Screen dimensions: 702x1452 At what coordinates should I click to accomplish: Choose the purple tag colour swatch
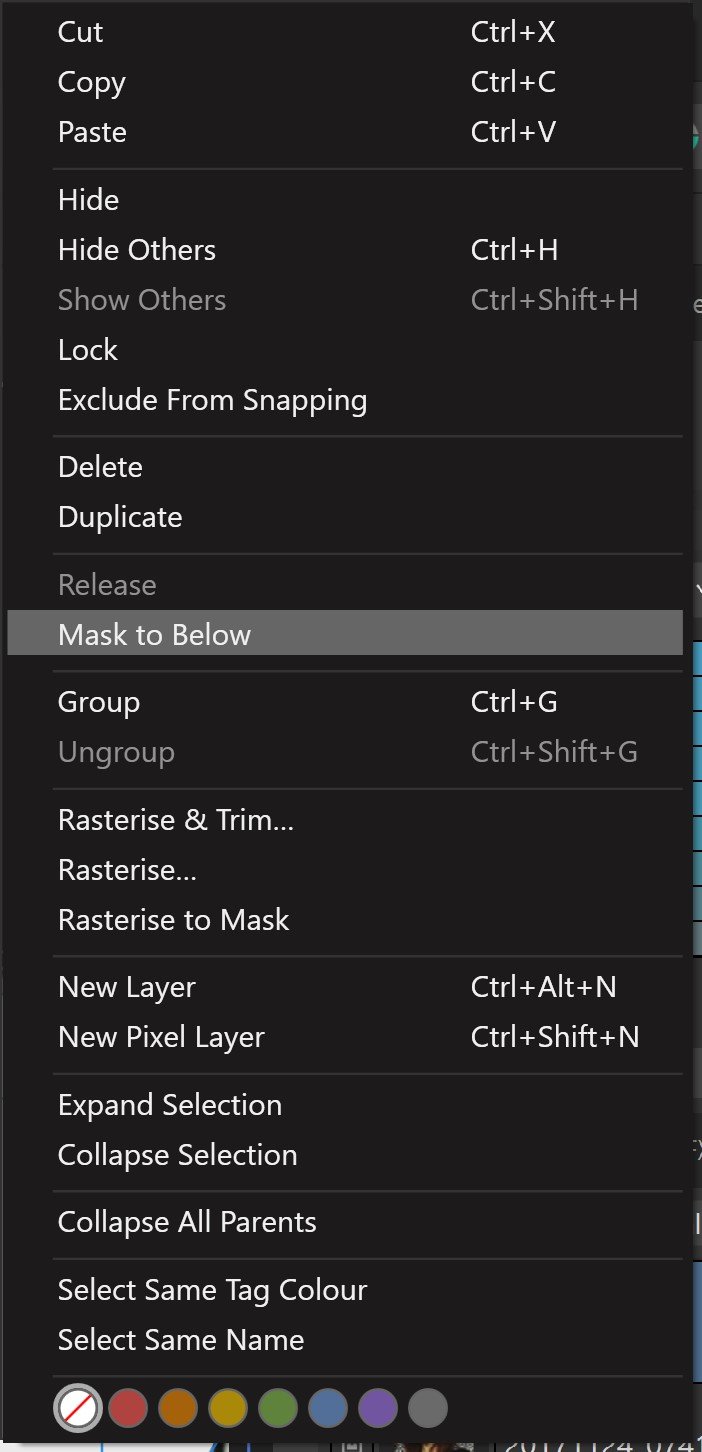point(378,1409)
